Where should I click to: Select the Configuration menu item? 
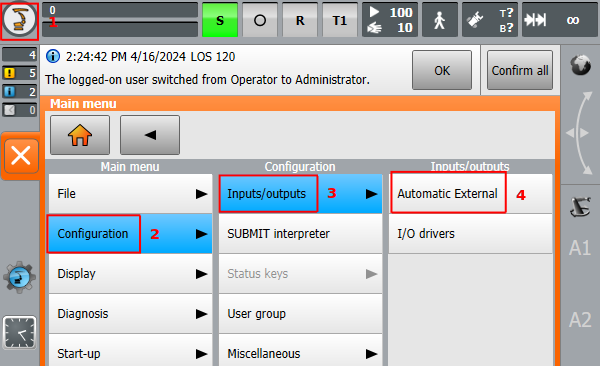(x=130, y=234)
